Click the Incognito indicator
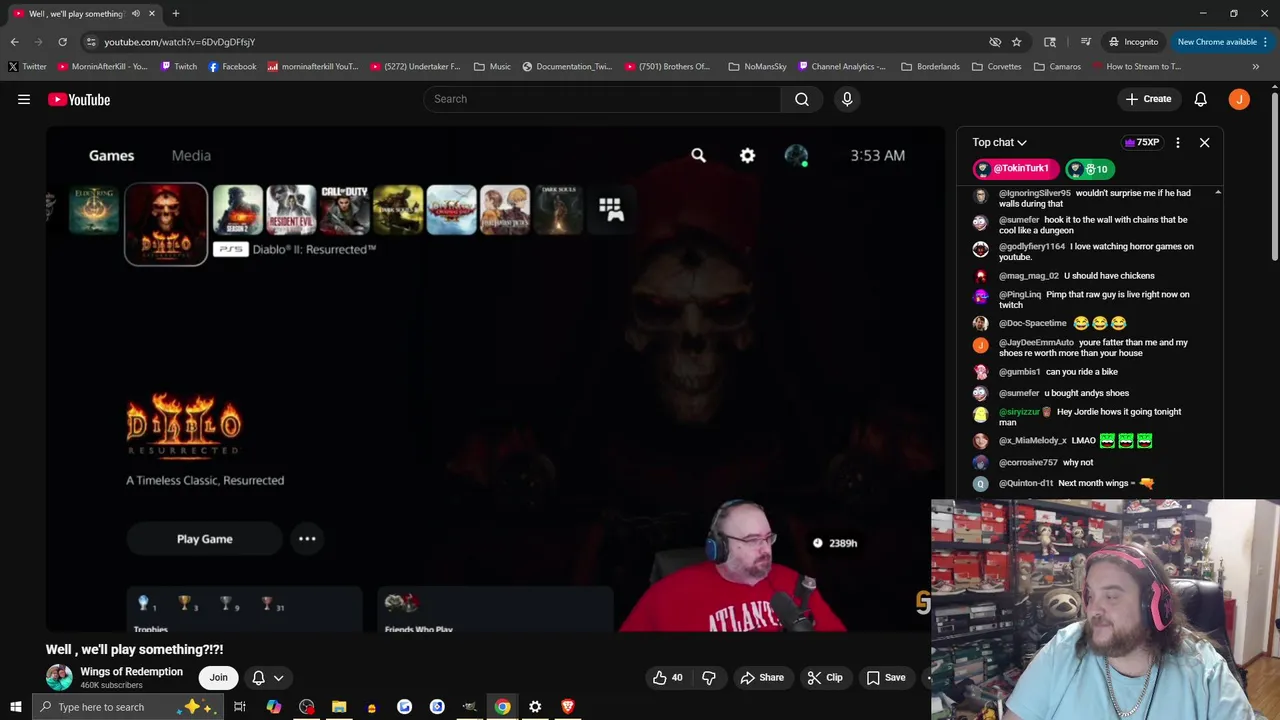1280x720 pixels. 1133,42
